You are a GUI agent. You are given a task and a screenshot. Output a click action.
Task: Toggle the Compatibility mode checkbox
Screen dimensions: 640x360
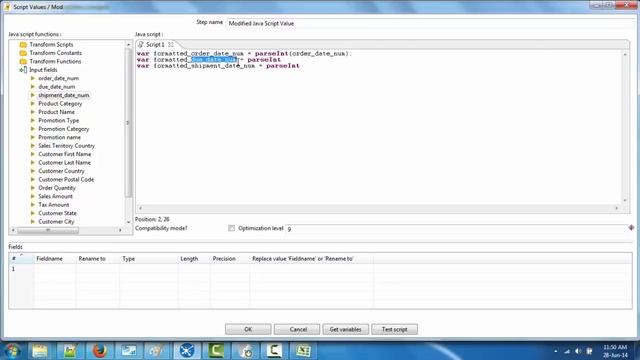point(231,228)
